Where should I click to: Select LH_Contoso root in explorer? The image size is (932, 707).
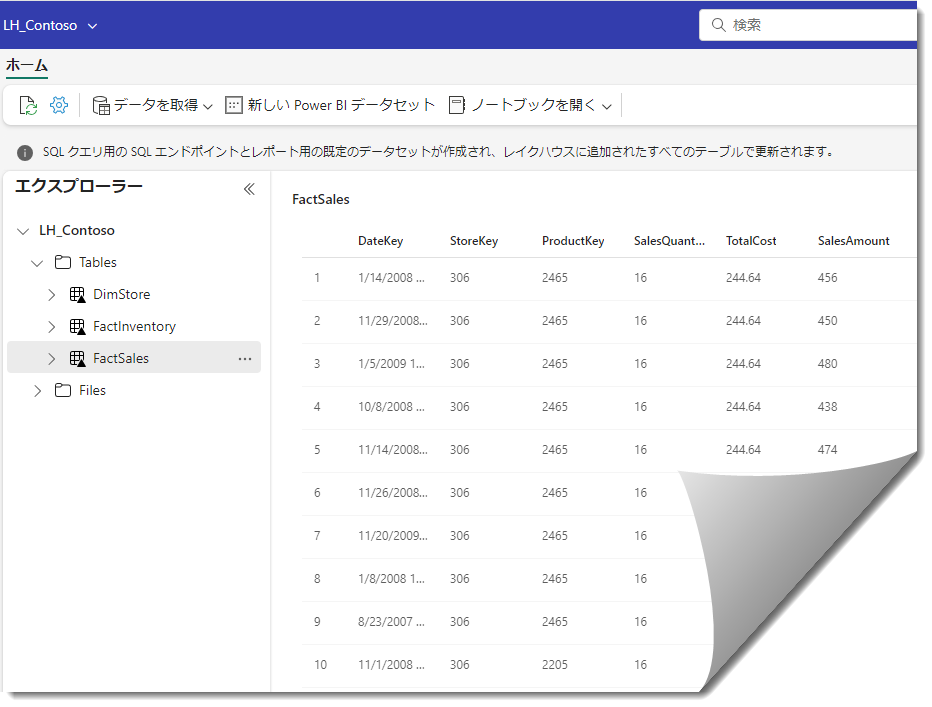click(77, 230)
